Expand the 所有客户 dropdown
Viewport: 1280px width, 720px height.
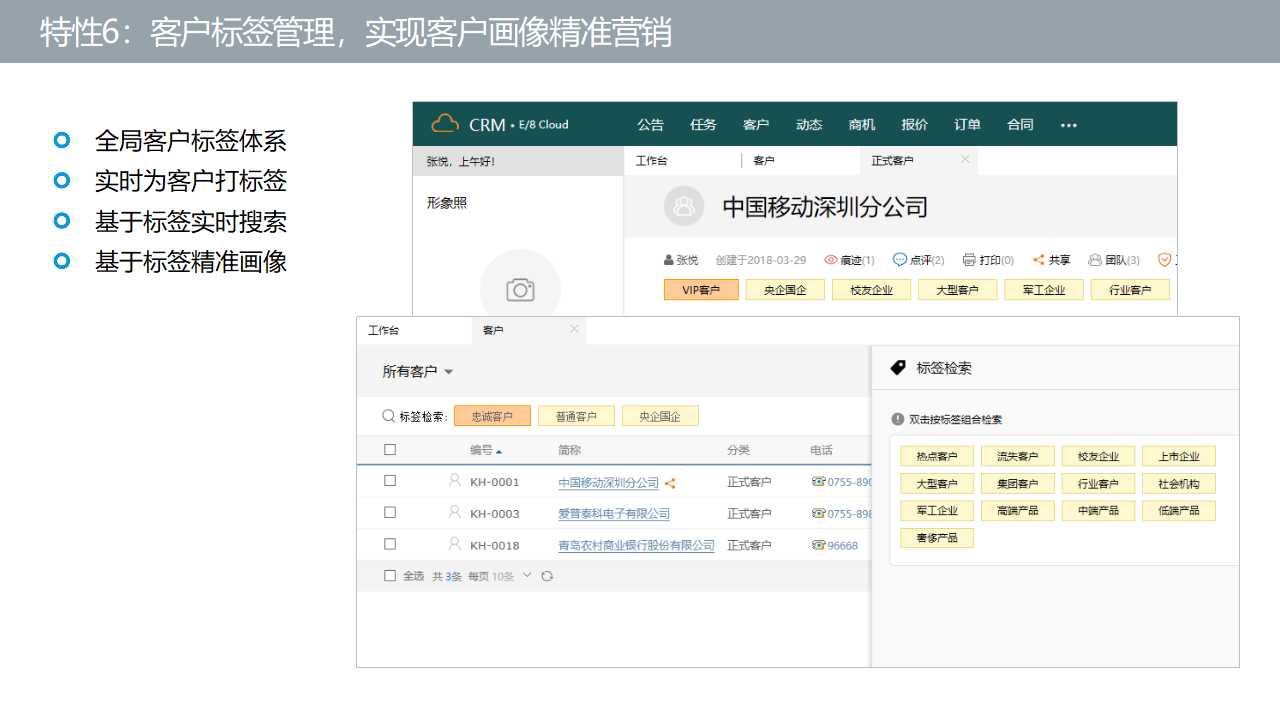tap(448, 372)
